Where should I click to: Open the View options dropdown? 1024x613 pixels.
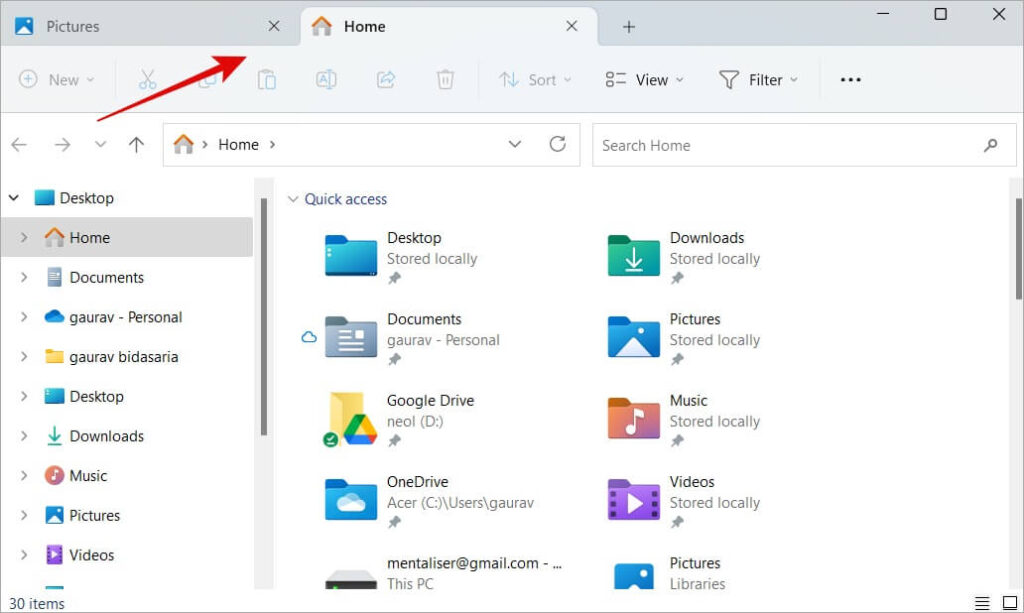(645, 80)
